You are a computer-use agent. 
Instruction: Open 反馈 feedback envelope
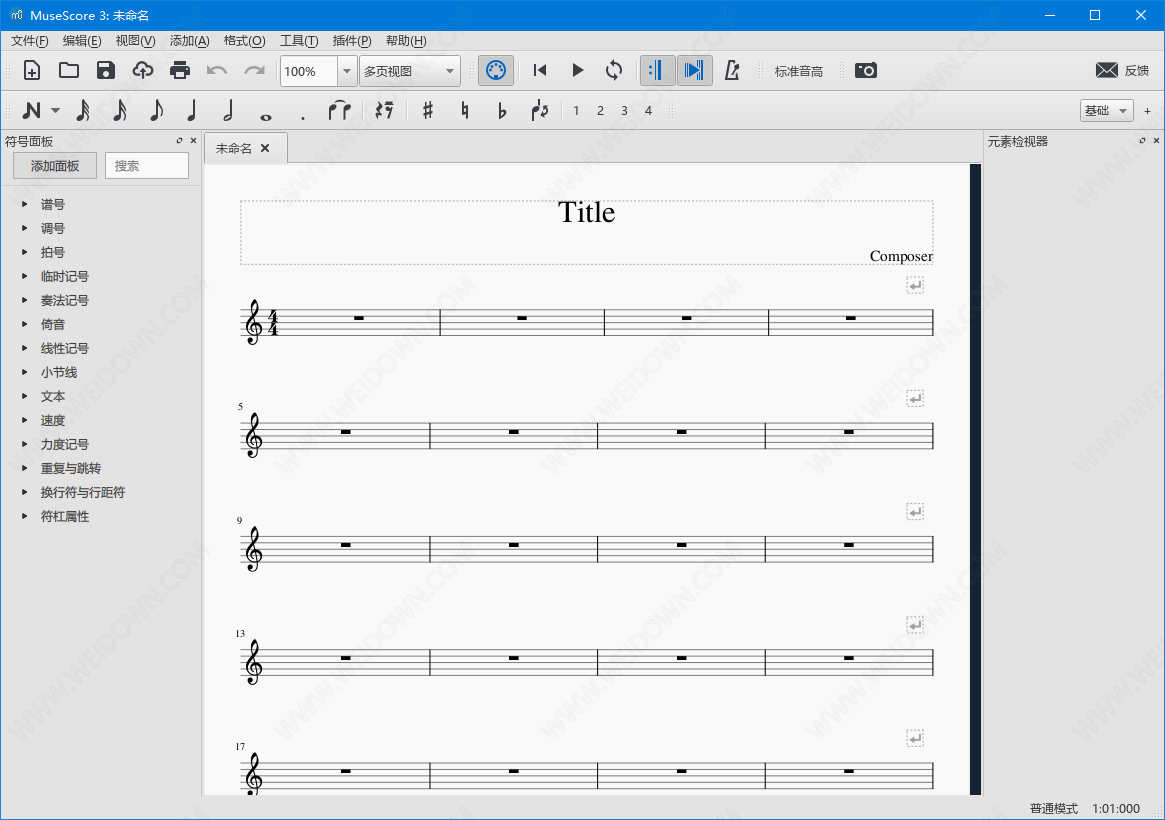coord(1122,71)
